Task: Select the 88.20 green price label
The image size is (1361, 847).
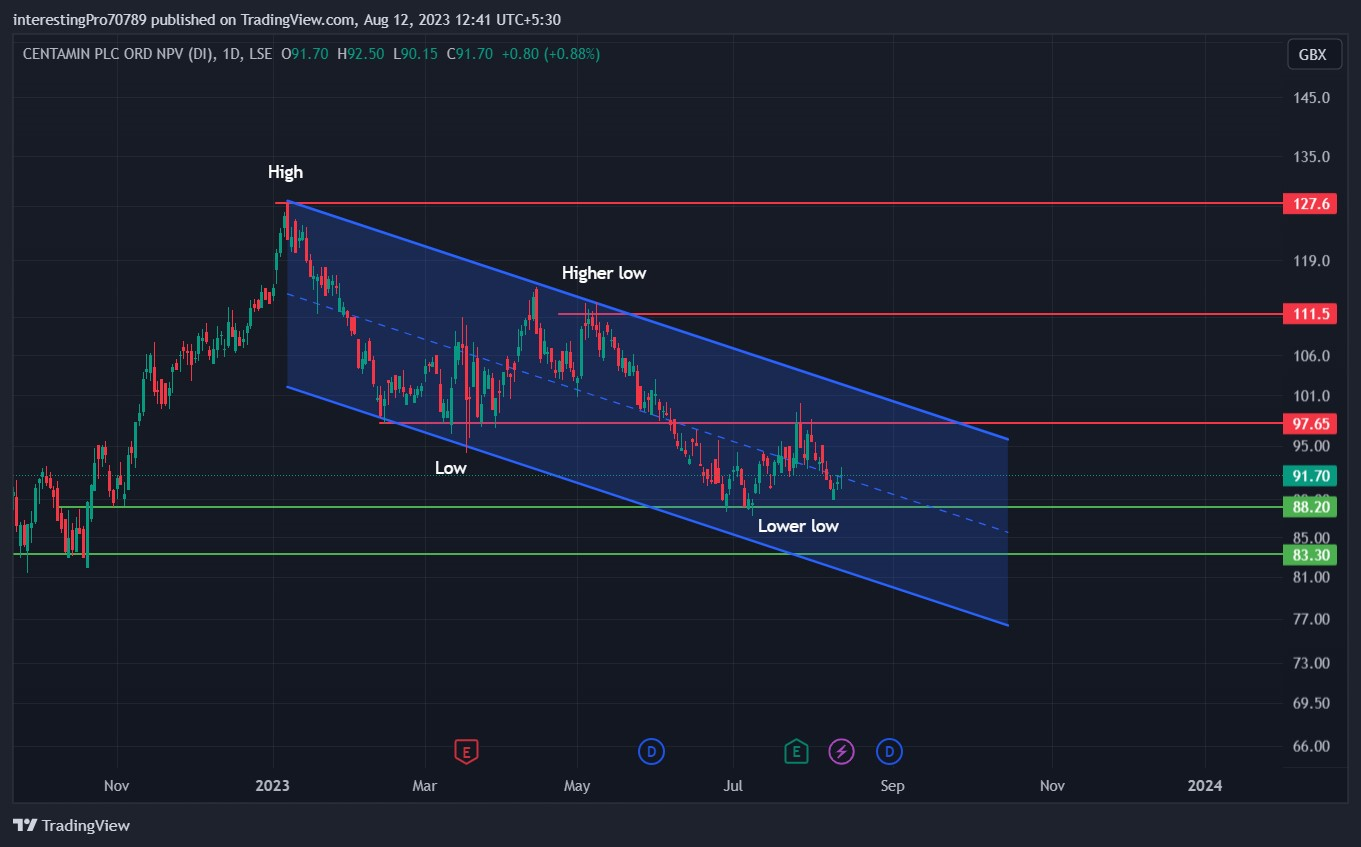Action: pyautogui.click(x=1311, y=507)
